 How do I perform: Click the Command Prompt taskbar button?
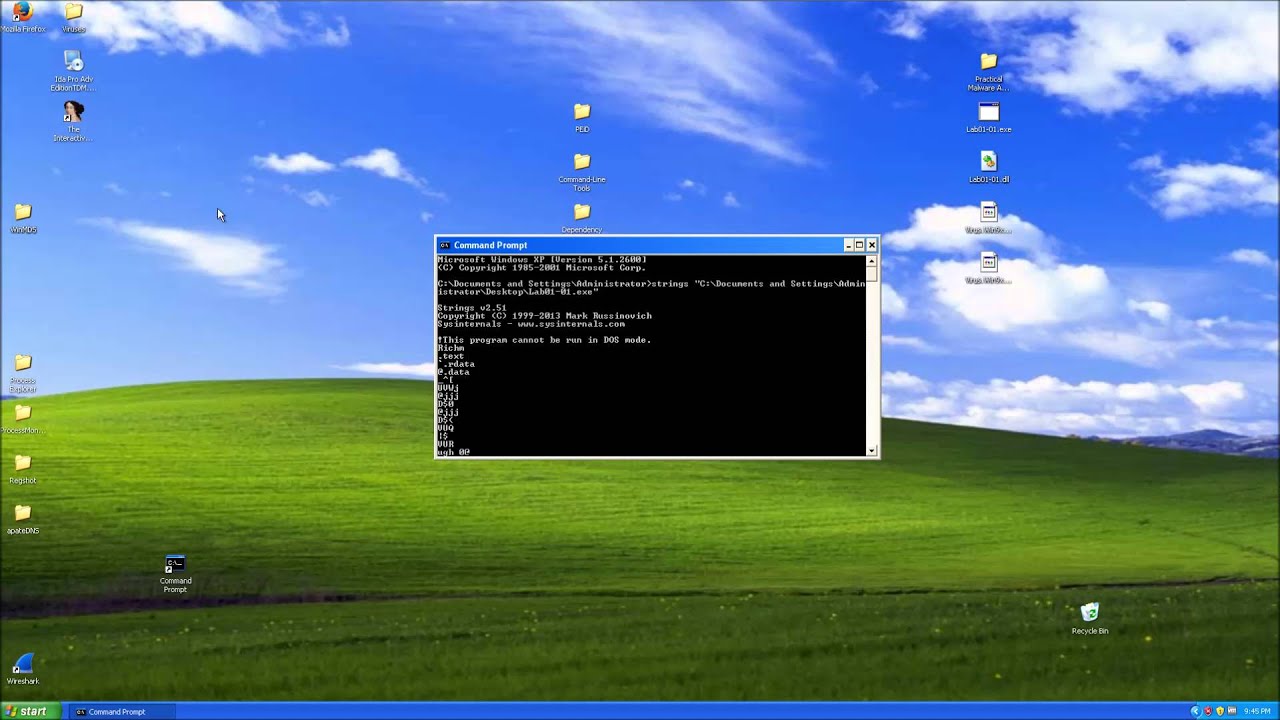click(x=123, y=711)
